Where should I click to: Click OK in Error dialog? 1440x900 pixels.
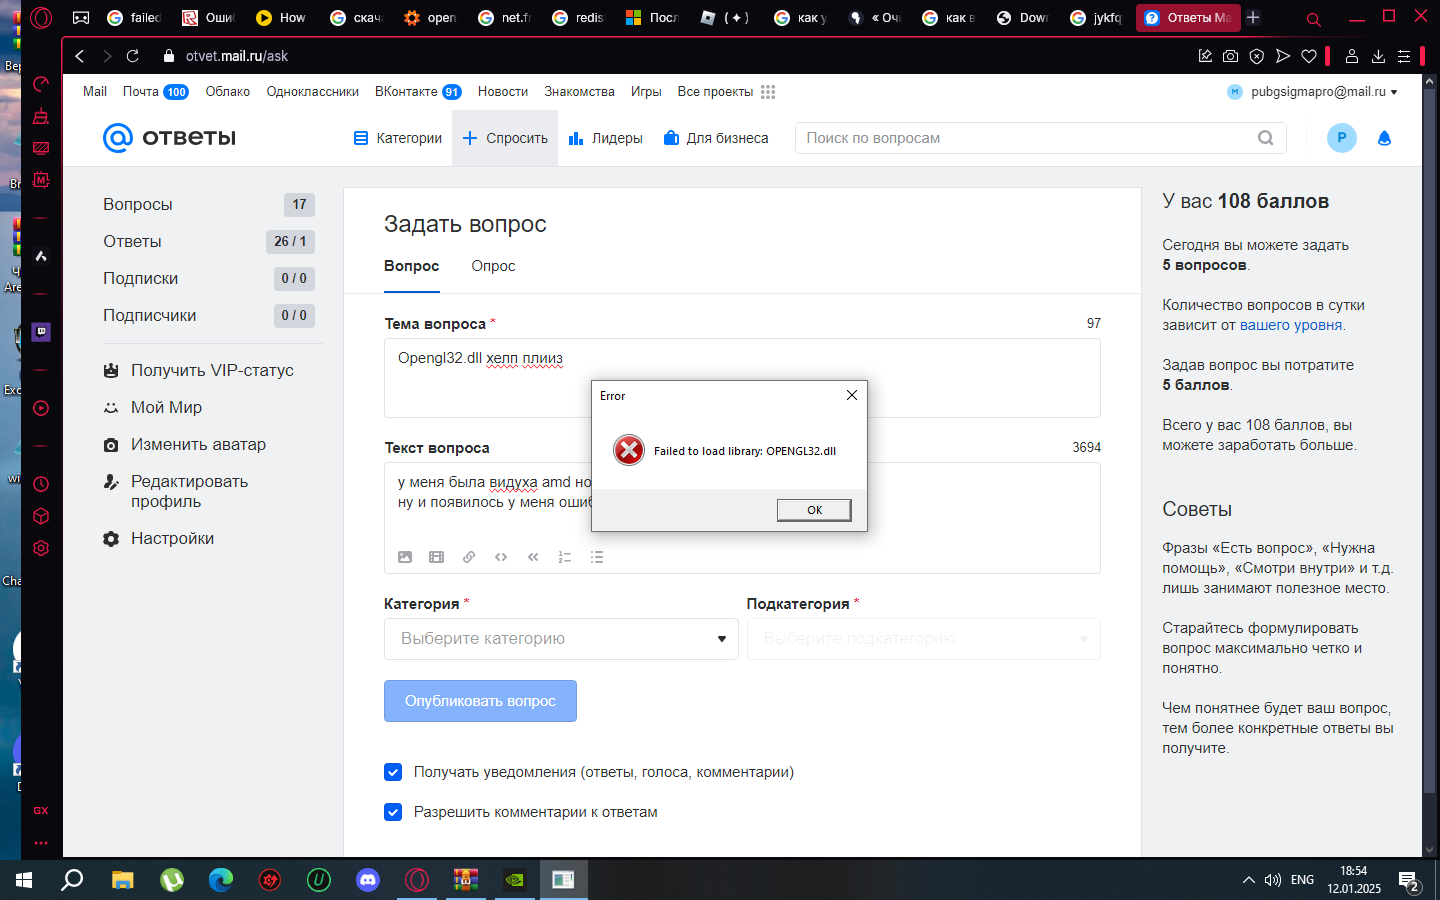(x=814, y=510)
